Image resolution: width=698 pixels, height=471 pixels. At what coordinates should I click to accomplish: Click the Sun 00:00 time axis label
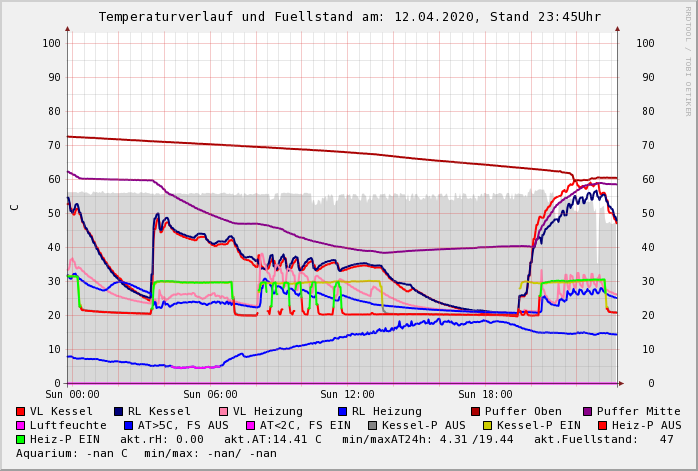click(x=72, y=395)
